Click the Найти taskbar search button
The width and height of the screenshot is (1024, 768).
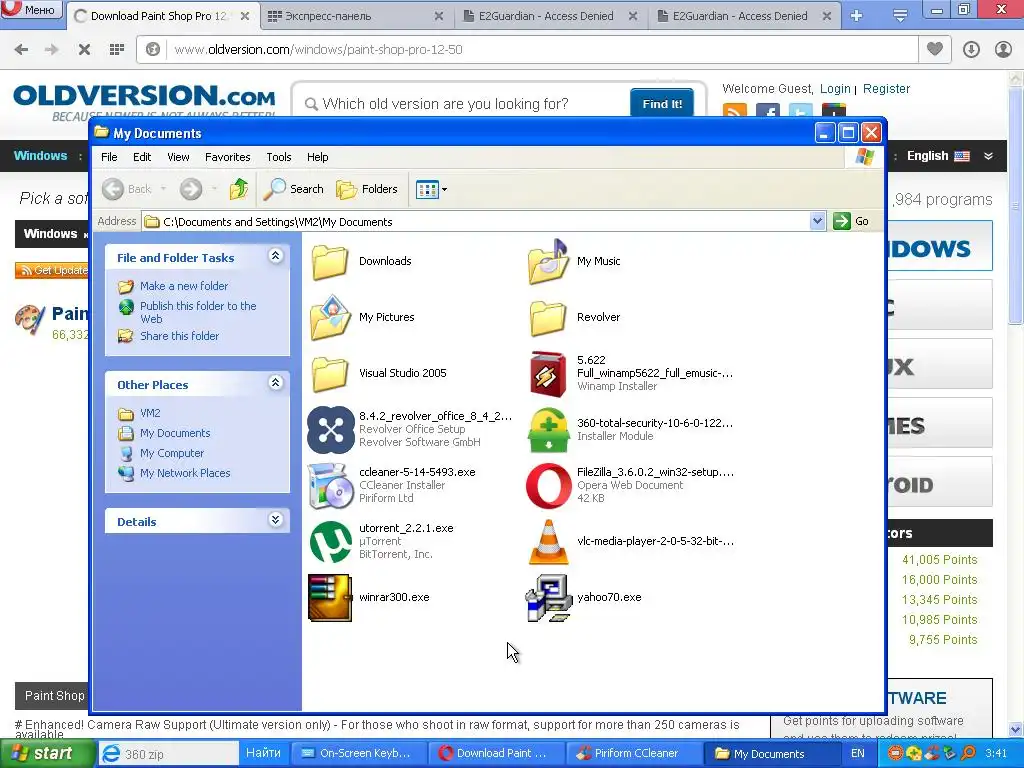tap(263, 753)
